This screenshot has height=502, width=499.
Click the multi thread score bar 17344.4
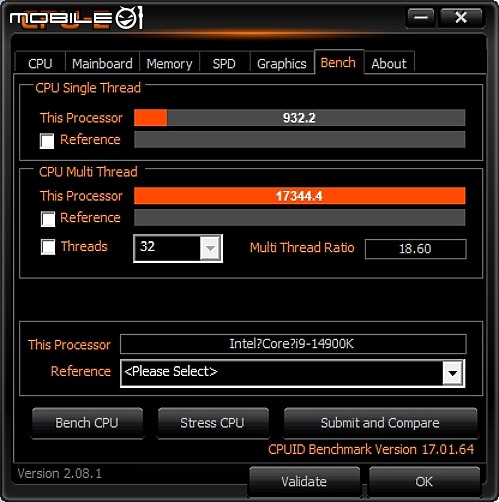click(299, 196)
